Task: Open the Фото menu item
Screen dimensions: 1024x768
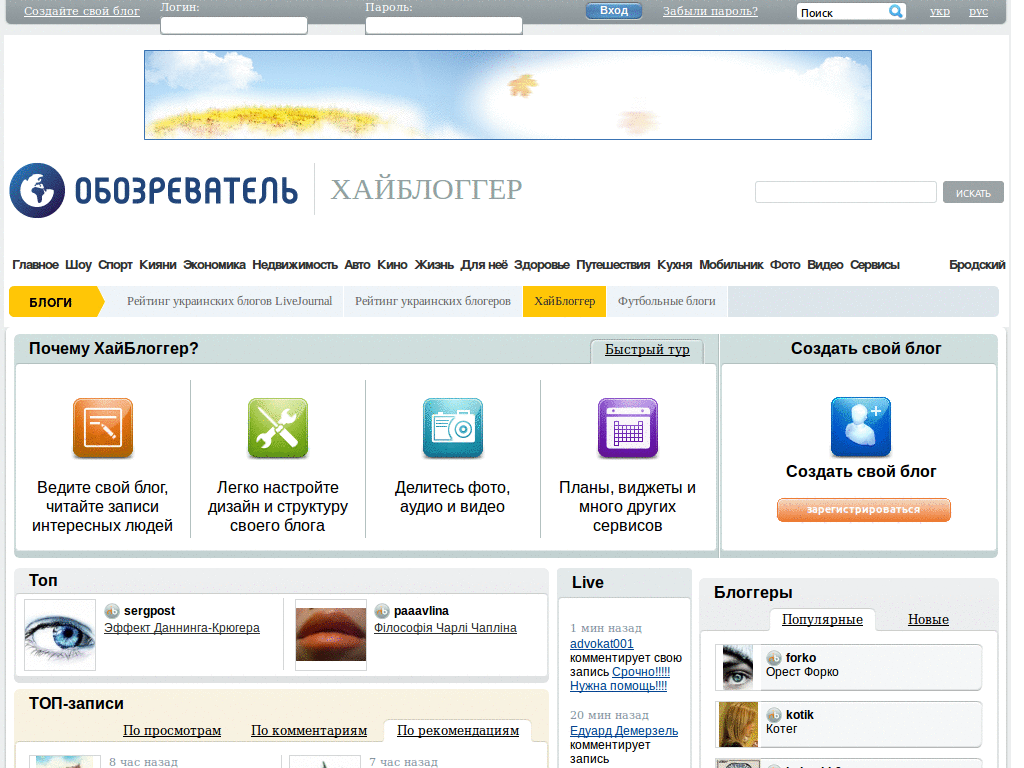Action: 785,264
